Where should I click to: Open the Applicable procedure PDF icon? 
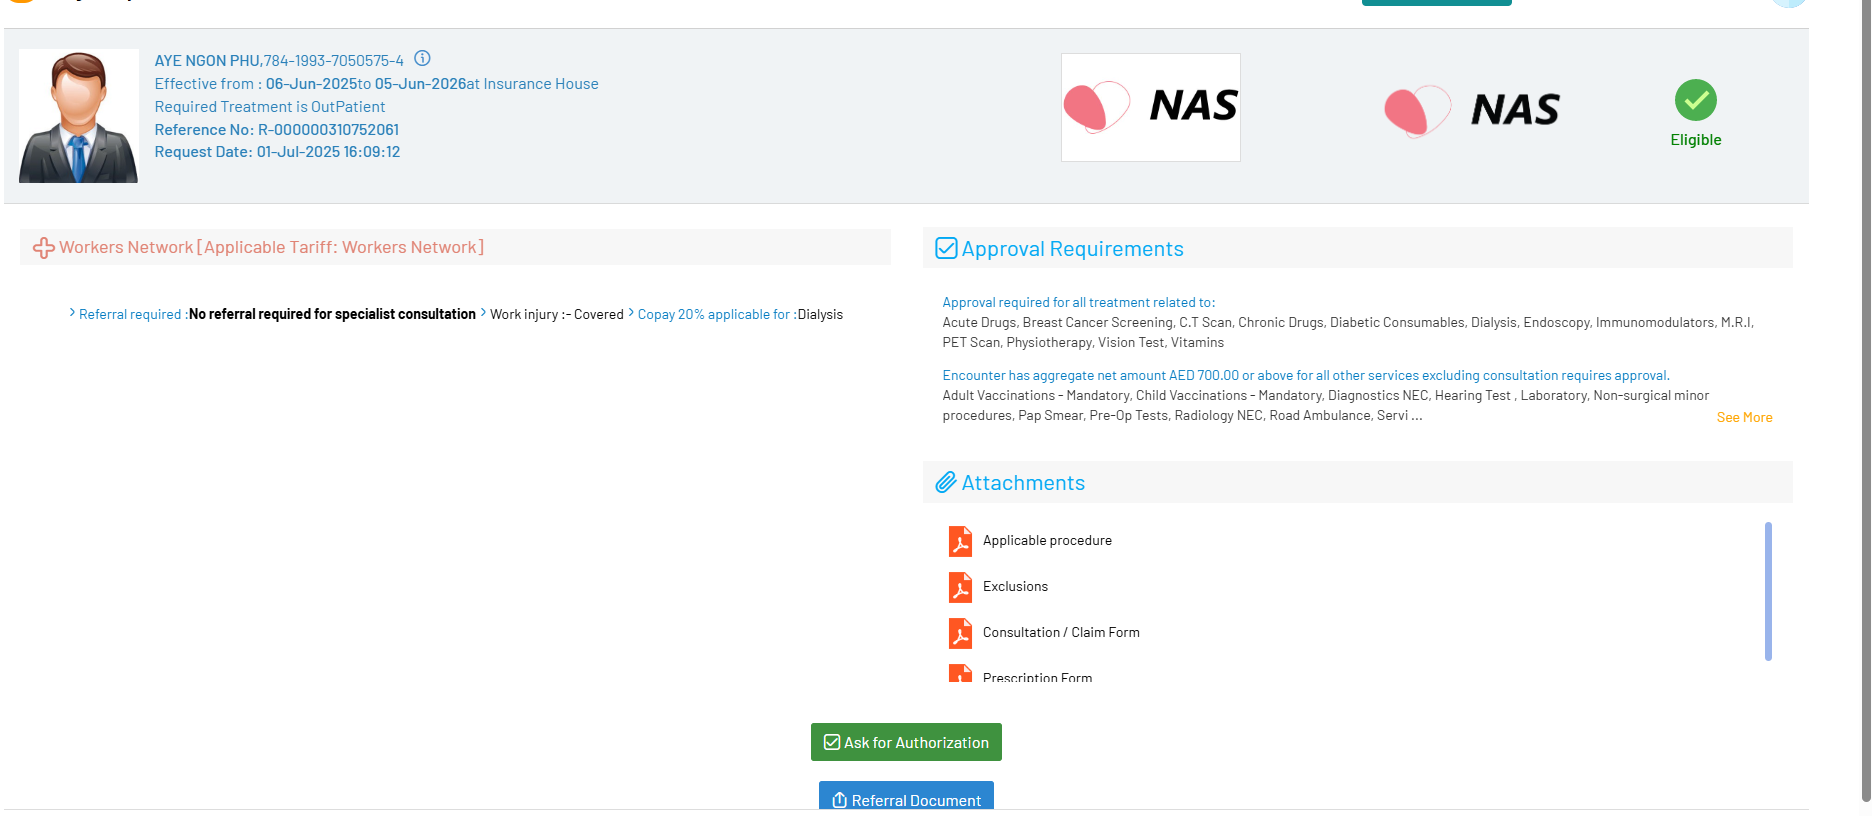(960, 541)
